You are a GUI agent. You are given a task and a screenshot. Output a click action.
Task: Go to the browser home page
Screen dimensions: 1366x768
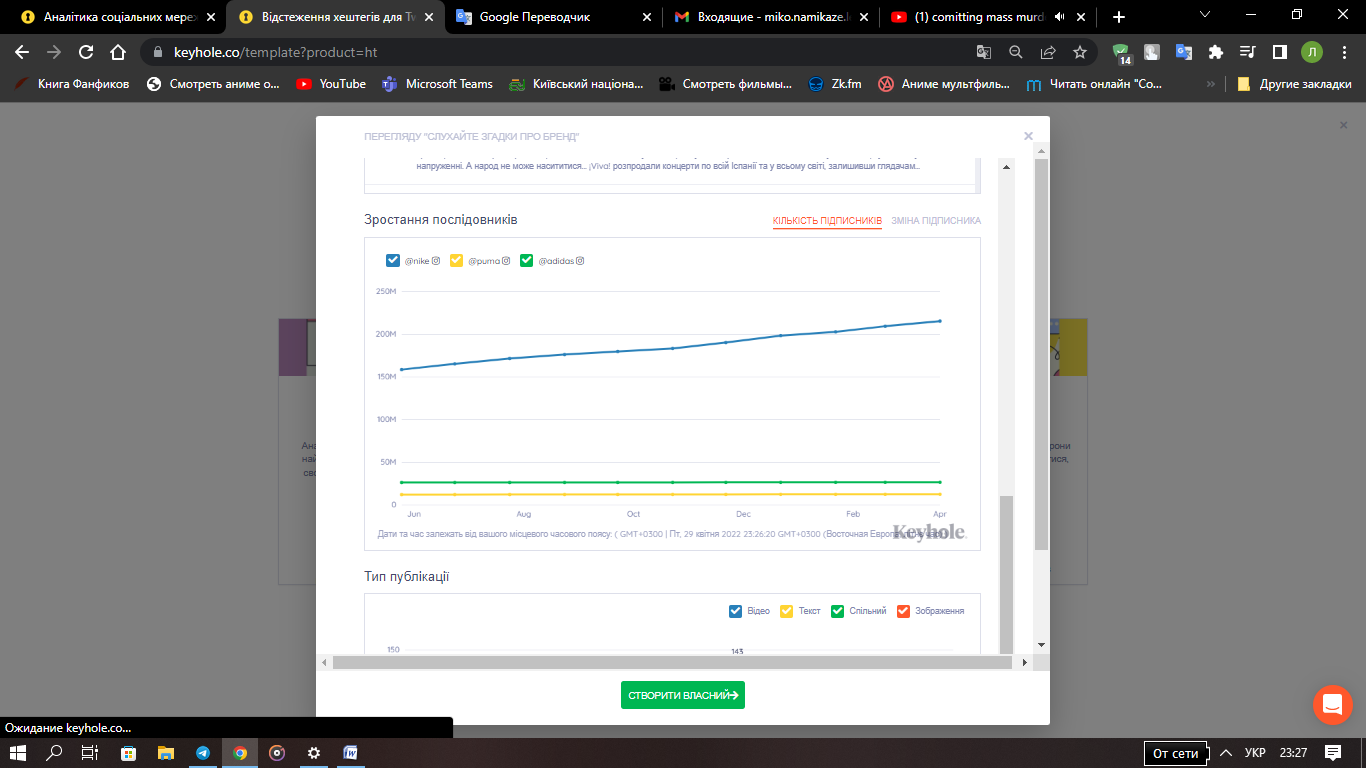pyautogui.click(x=118, y=52)
